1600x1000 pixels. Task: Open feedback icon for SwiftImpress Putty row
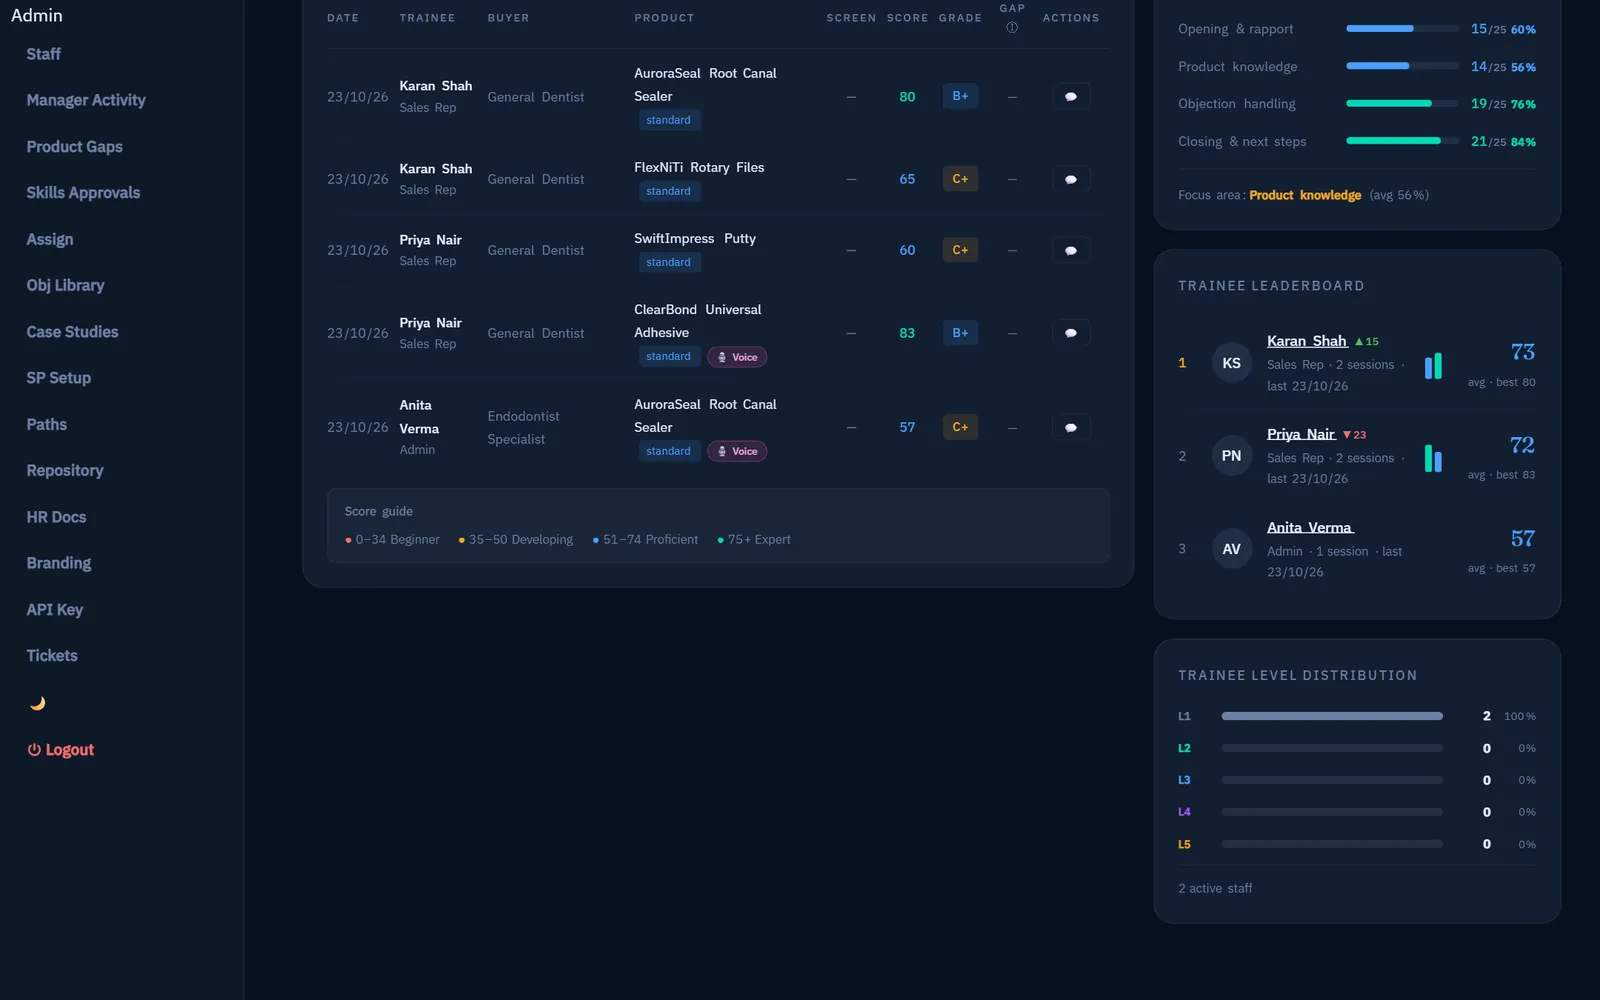[1071, 251]
